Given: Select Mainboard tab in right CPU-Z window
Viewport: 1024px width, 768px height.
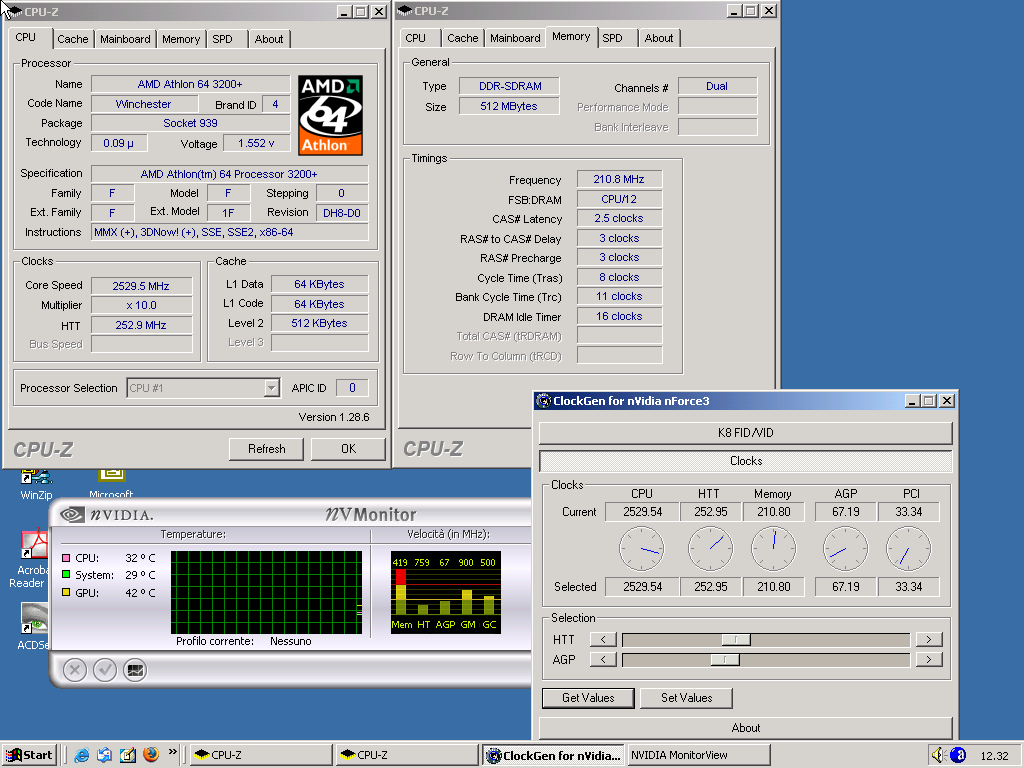Looking at the screenshot, I should (515, 38).
